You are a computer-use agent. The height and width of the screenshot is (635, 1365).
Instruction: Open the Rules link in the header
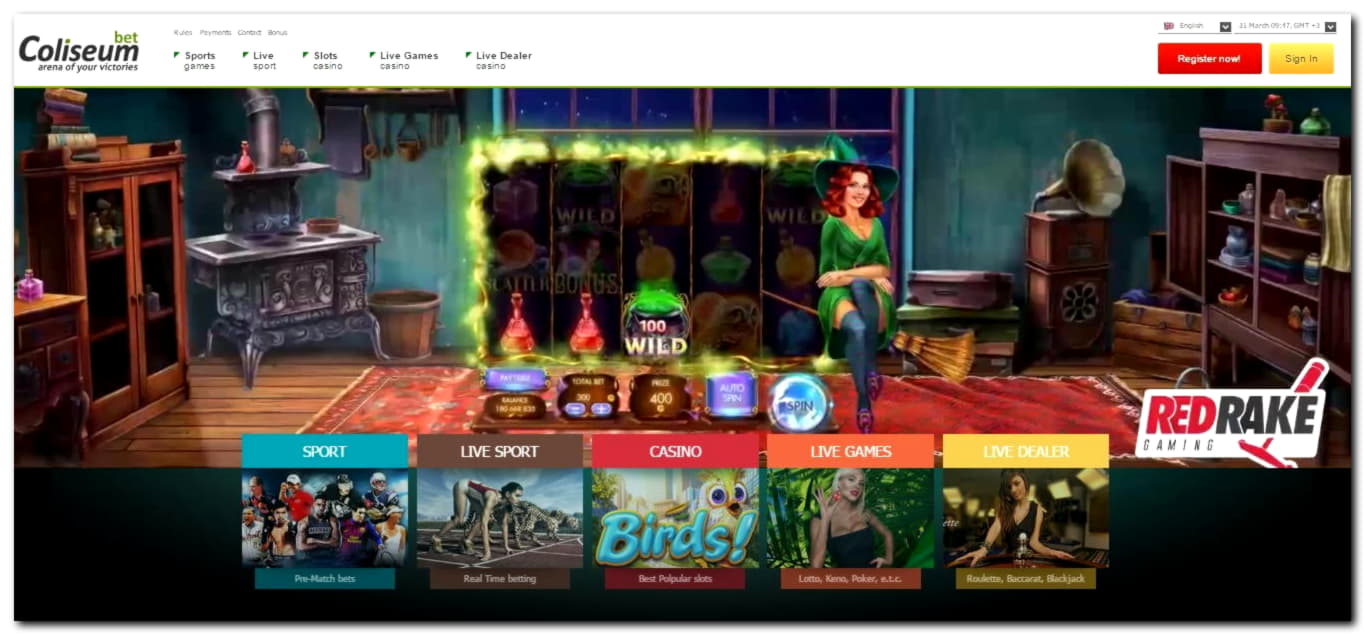tap(183, 33)
